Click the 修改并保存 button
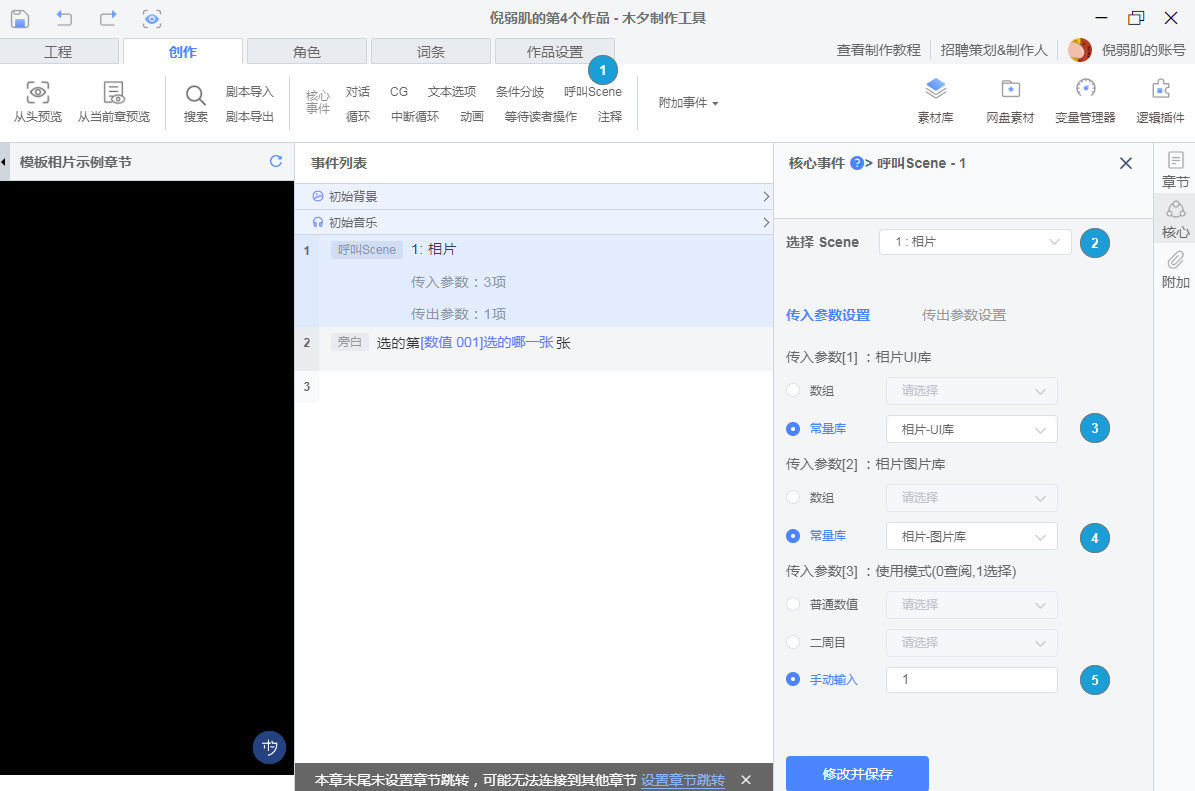The height and width of the screenshot is (791, 1195). pos(857,773)
